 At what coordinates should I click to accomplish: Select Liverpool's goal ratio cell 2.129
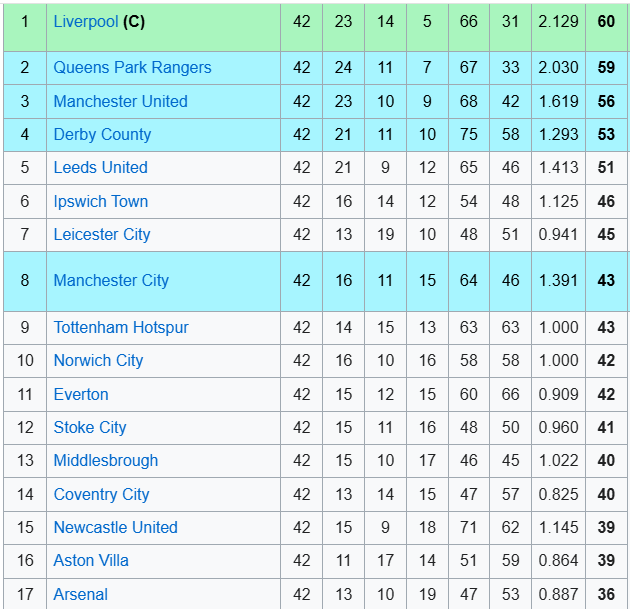558,28
